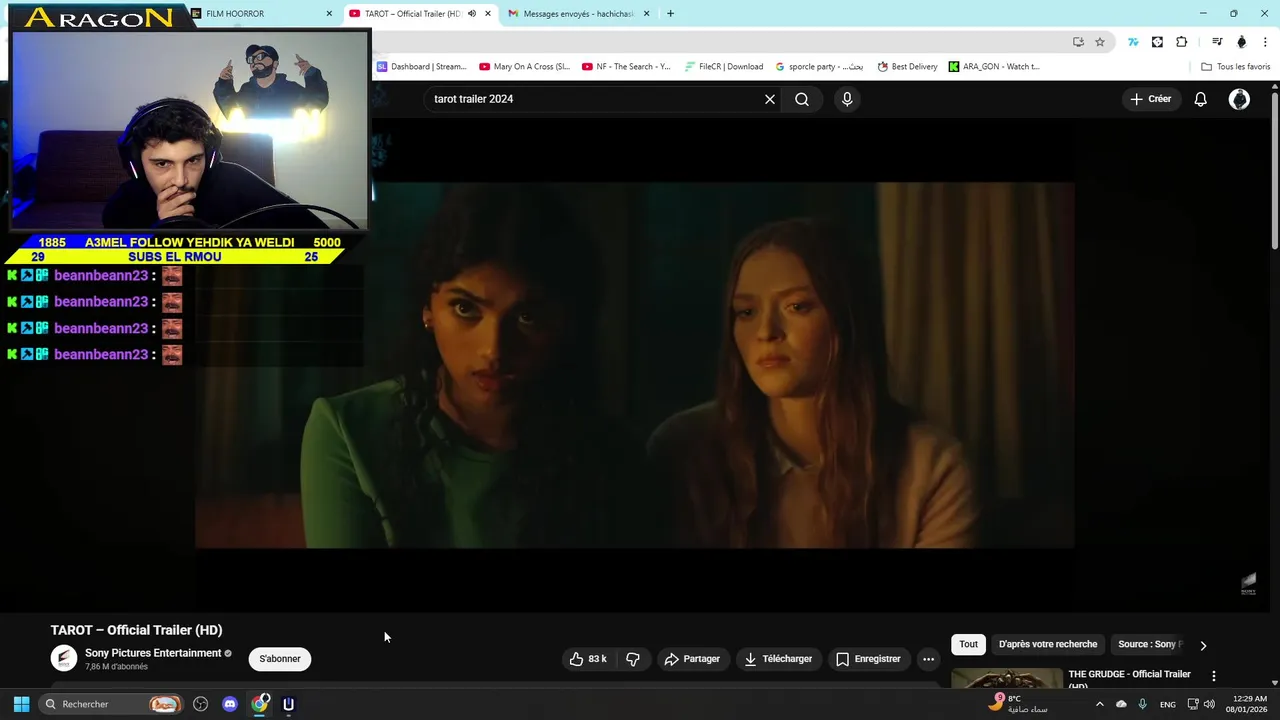1280x720 pixels.
Task: Open the Sony Pictures Entertainment channel name
Action: click(x=153, y=653)
